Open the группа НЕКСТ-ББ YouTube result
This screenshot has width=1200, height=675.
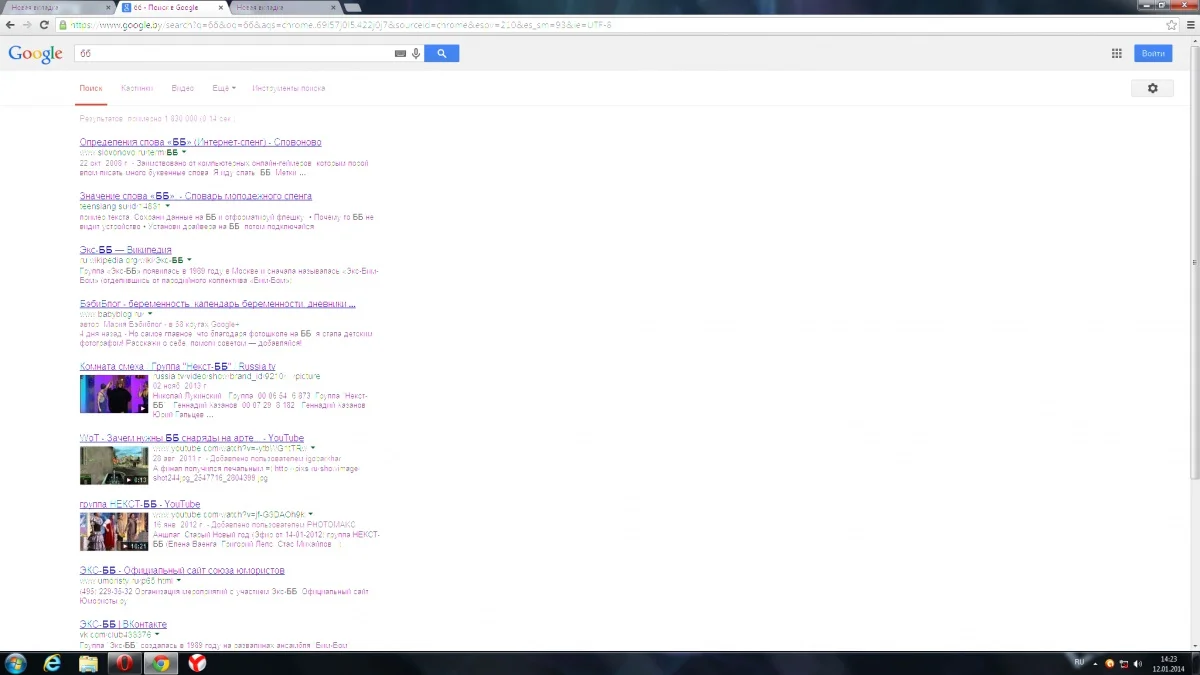pyautogui.click(x=140, y=504)
